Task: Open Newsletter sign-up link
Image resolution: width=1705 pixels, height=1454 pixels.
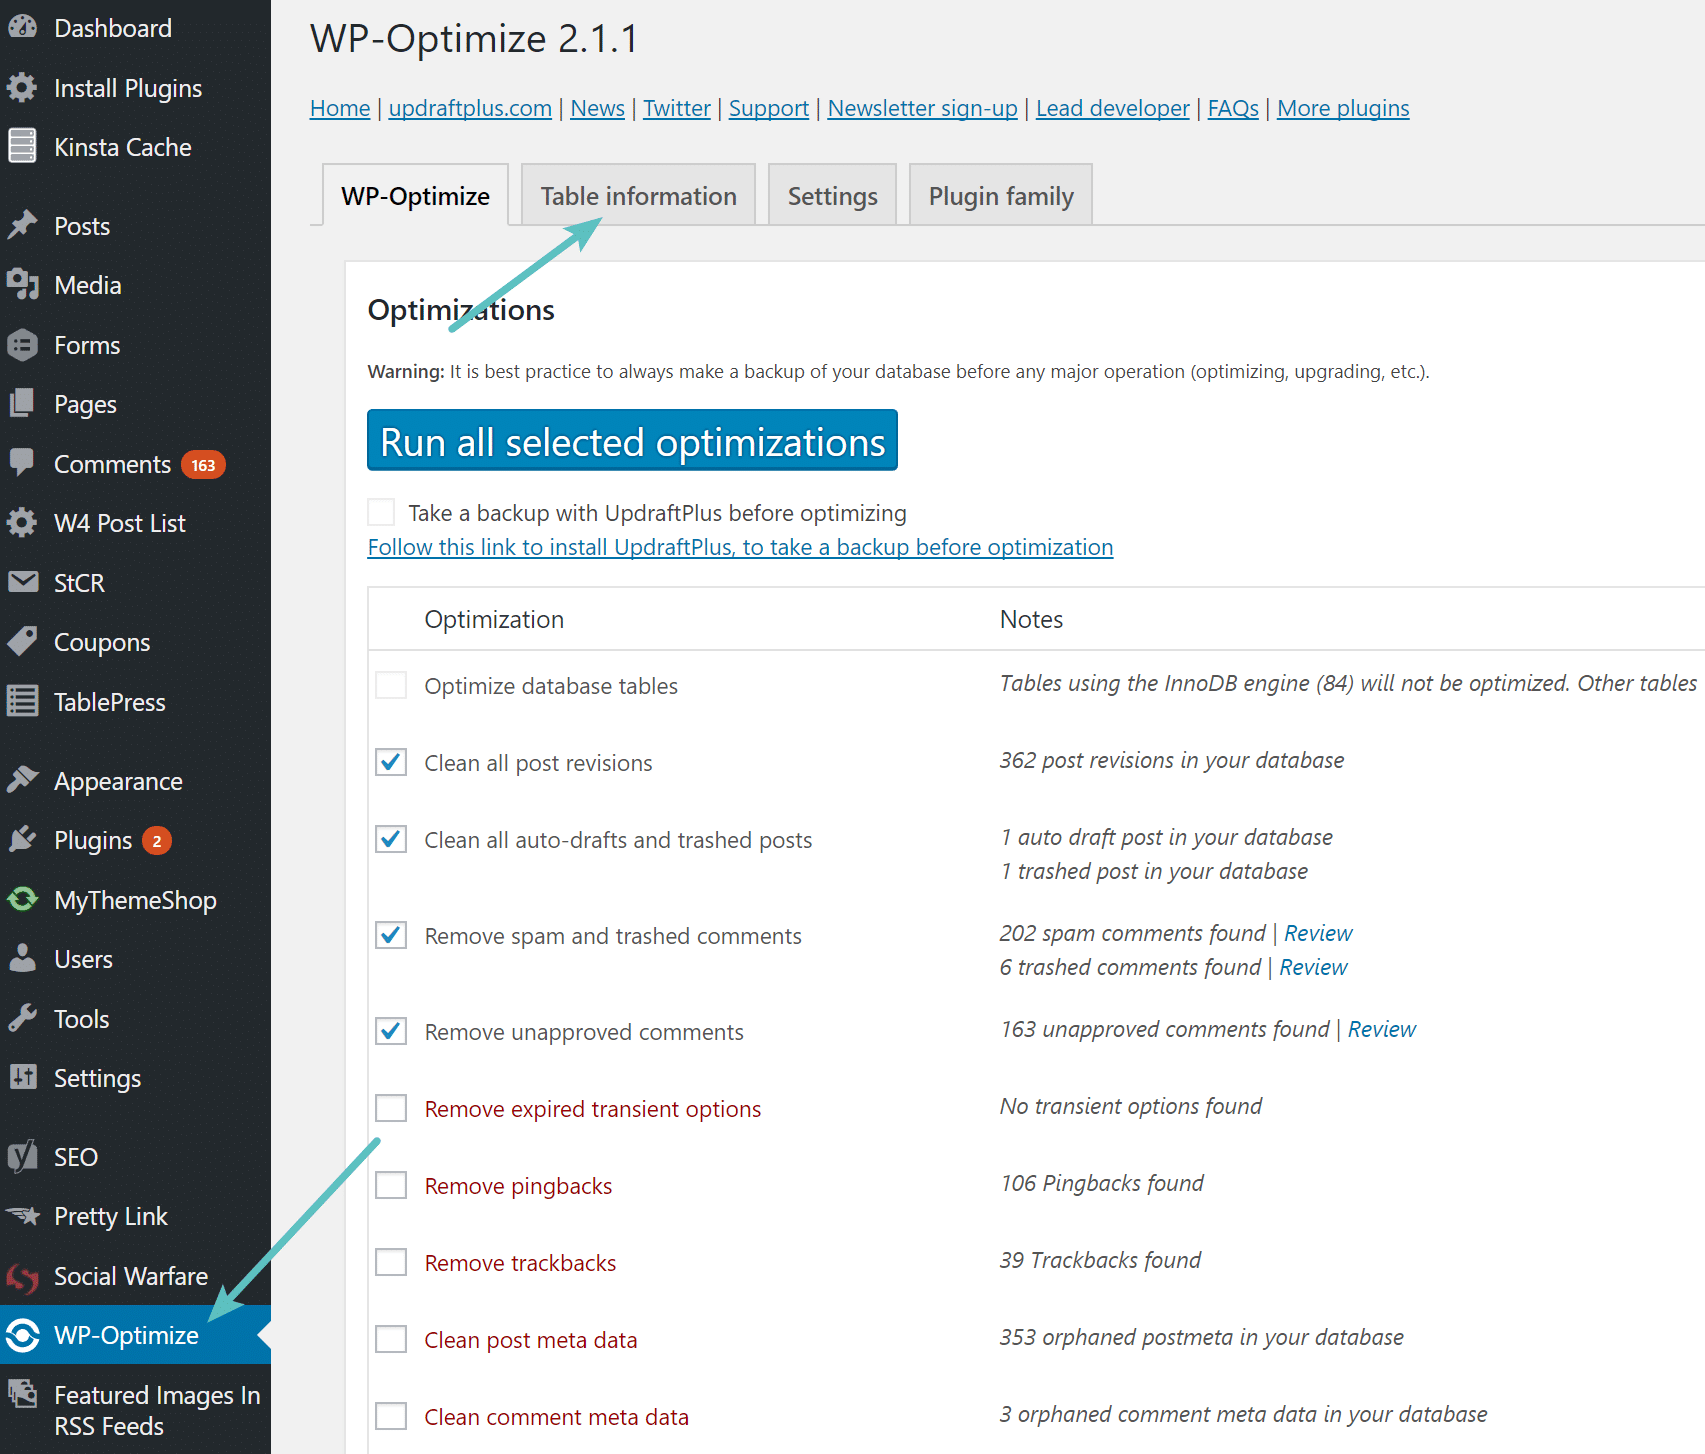Action: (x=922, y=108)
